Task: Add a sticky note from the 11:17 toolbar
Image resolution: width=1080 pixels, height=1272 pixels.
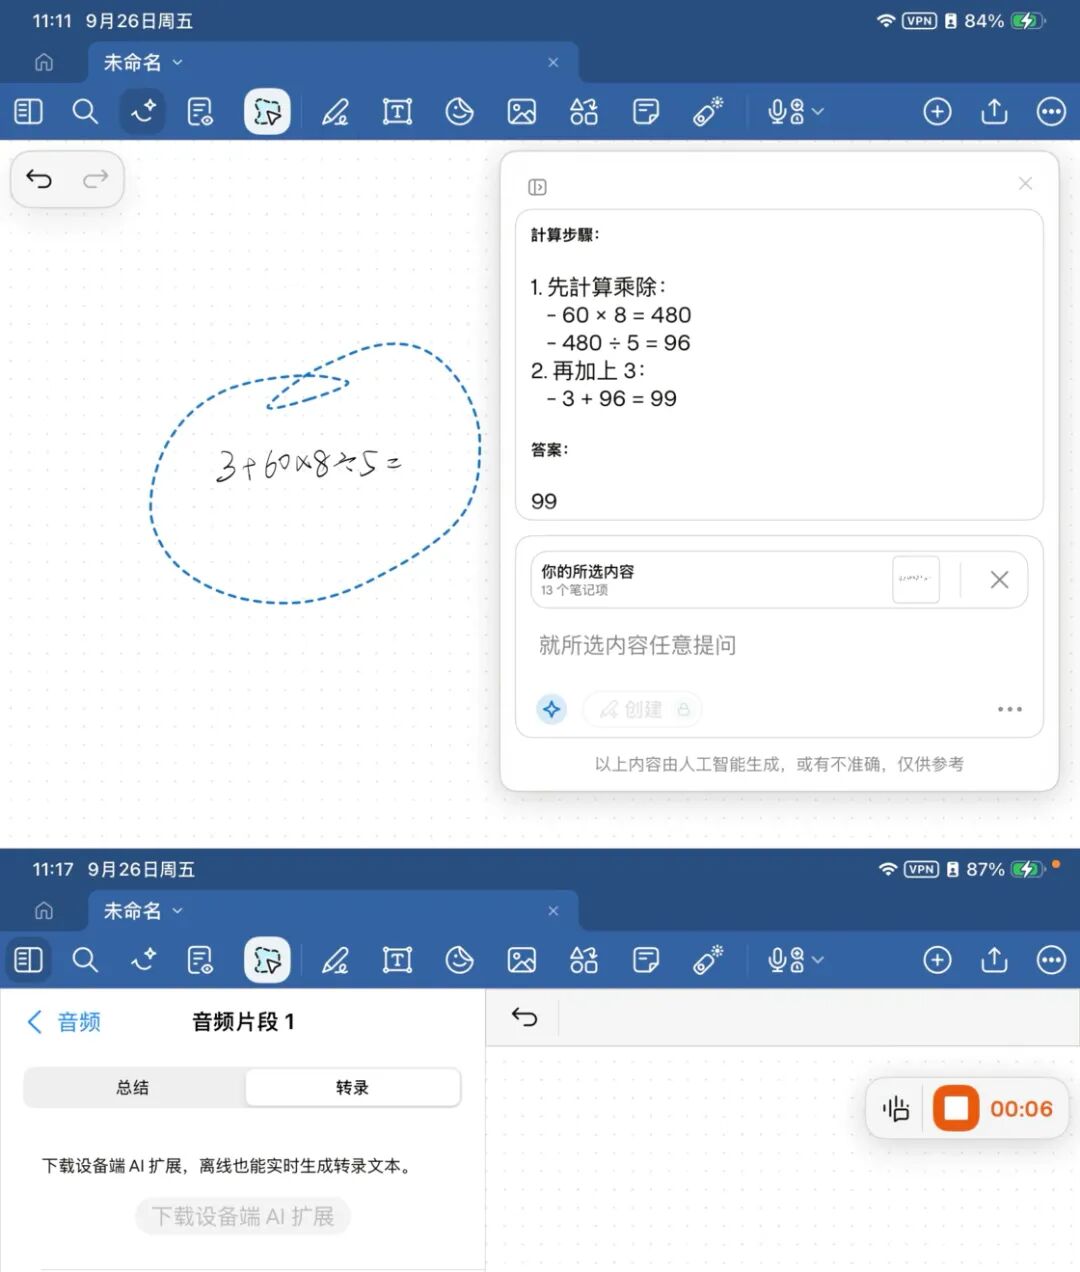Action: click(646, 960)
